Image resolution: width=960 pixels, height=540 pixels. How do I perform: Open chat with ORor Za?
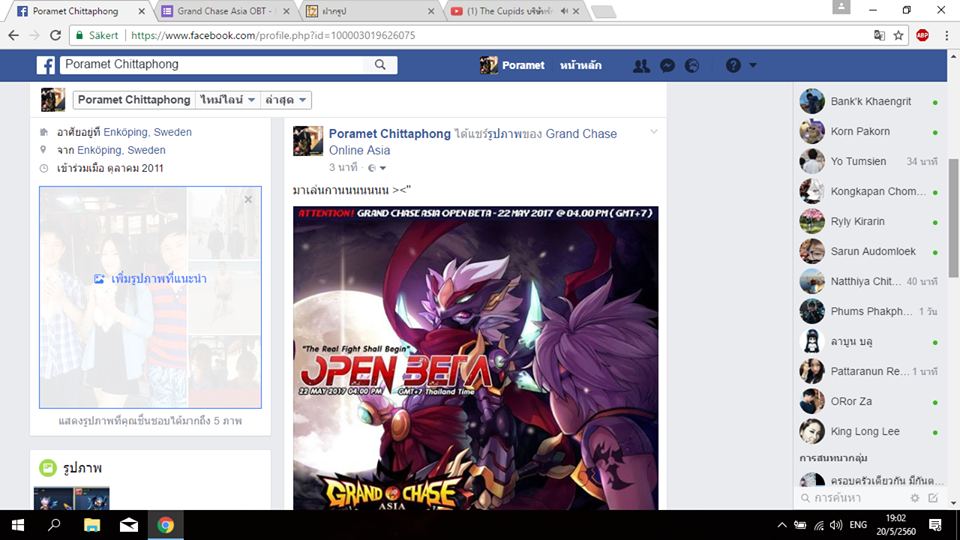(869, 402)
